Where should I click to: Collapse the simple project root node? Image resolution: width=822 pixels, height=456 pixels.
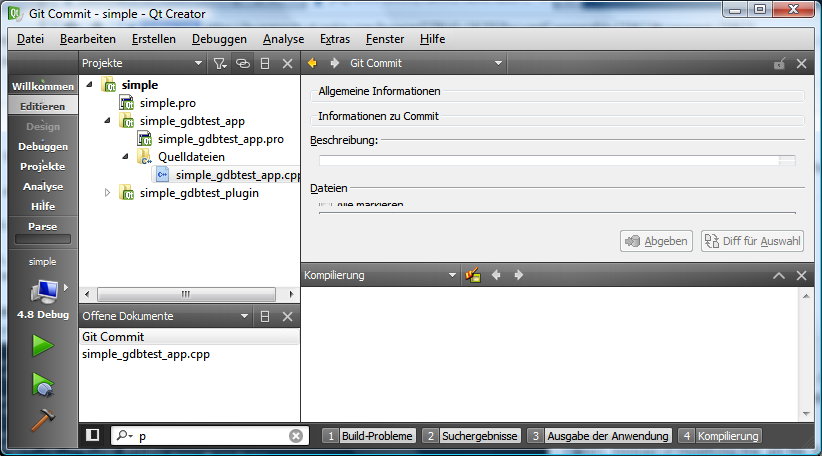[90, 84]
